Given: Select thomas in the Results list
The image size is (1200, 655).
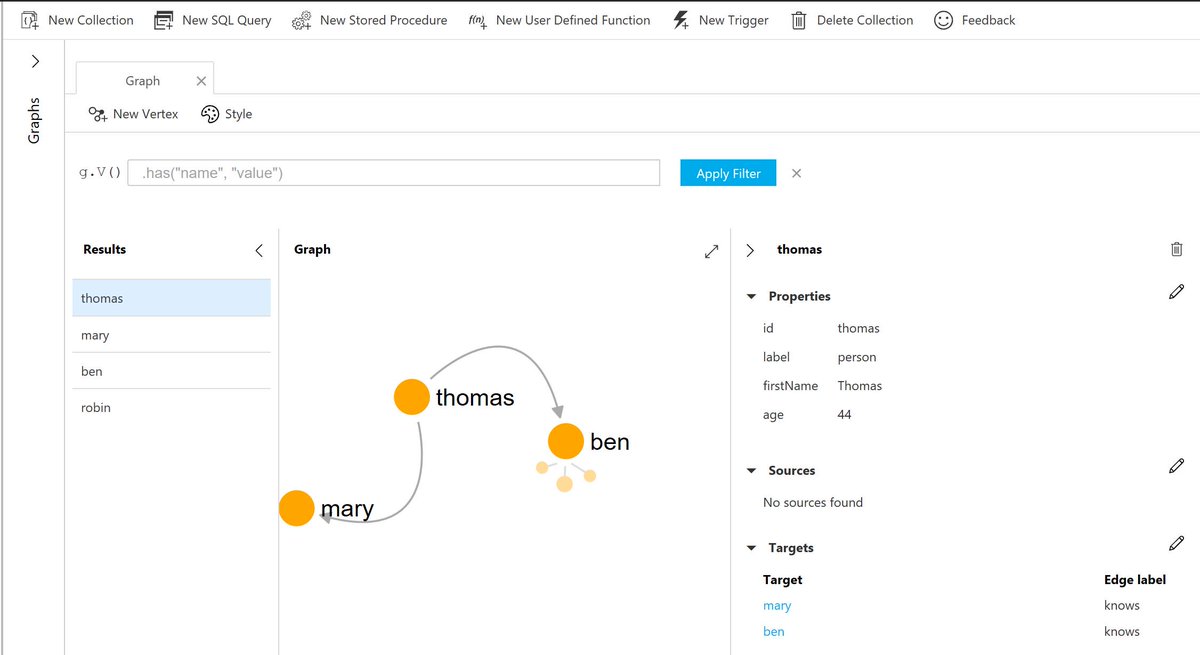Looking at the screenshot, I should pos(172,298).
